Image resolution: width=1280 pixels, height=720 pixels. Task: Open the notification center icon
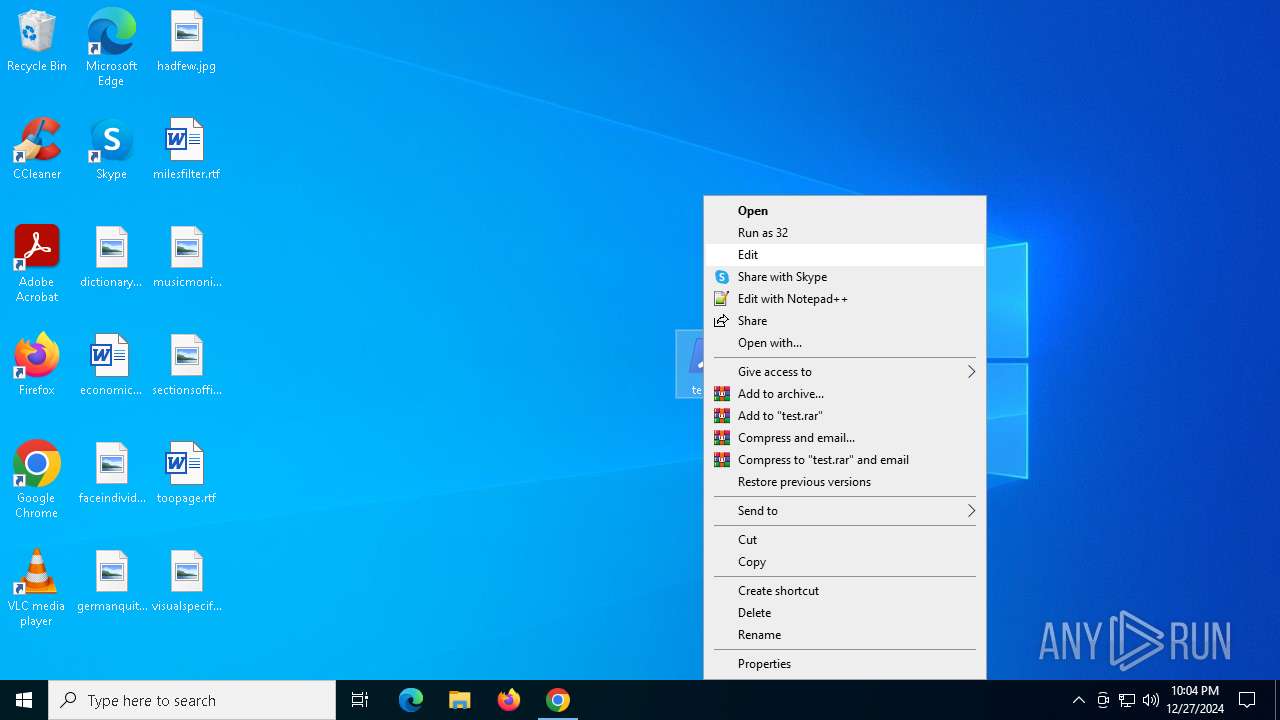(1247, 700)
